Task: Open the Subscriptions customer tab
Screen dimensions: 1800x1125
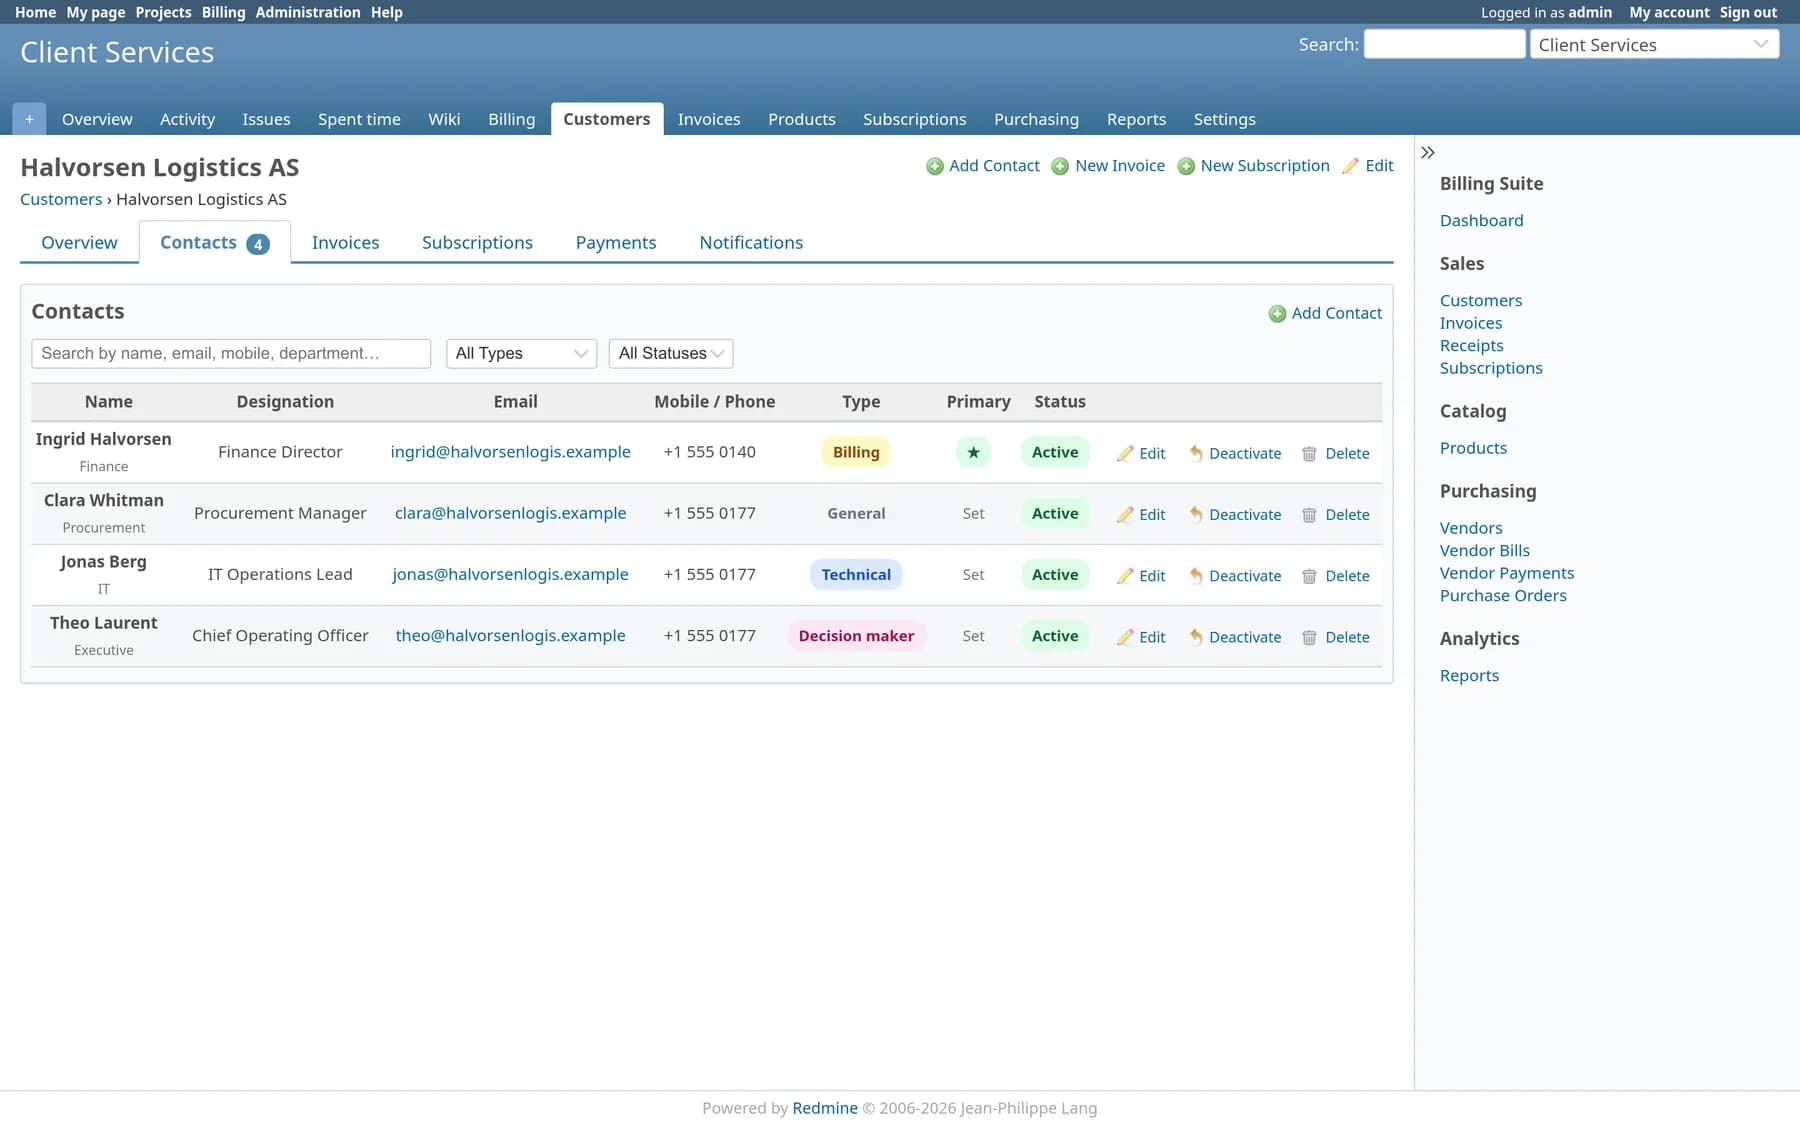Action: click(477, 242)
